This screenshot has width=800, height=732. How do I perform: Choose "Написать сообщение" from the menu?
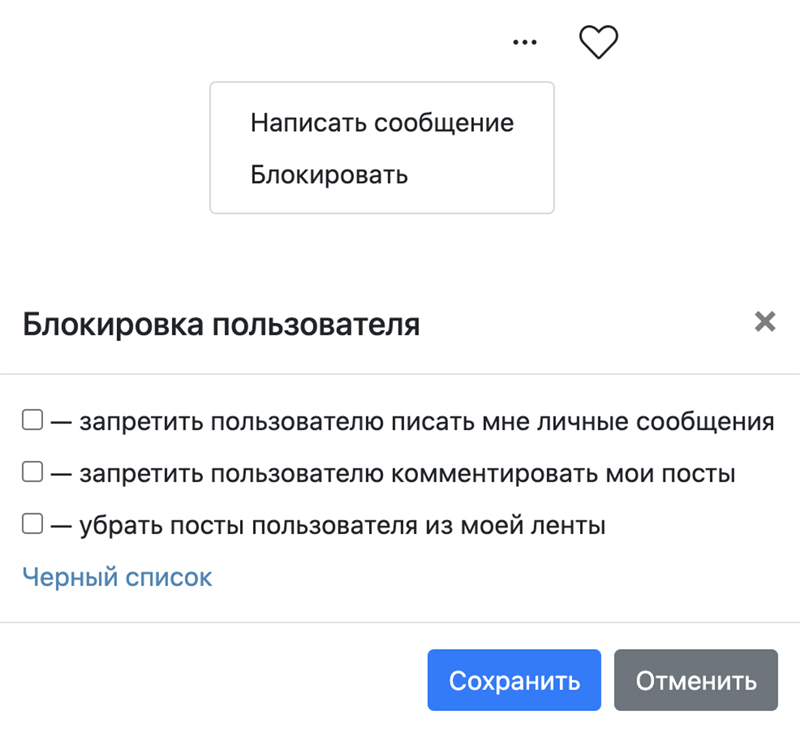coord(382,123)
